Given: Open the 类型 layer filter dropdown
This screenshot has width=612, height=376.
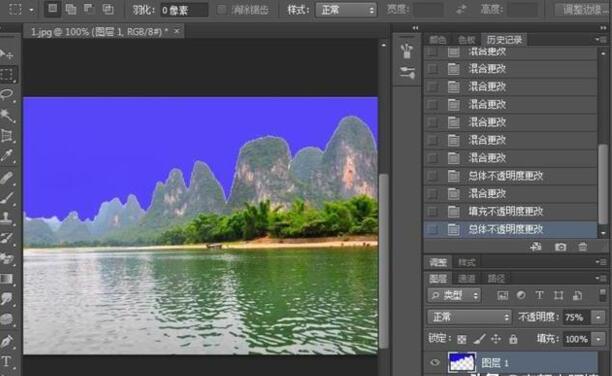Looking at the screenshot, I should (454, 296).
